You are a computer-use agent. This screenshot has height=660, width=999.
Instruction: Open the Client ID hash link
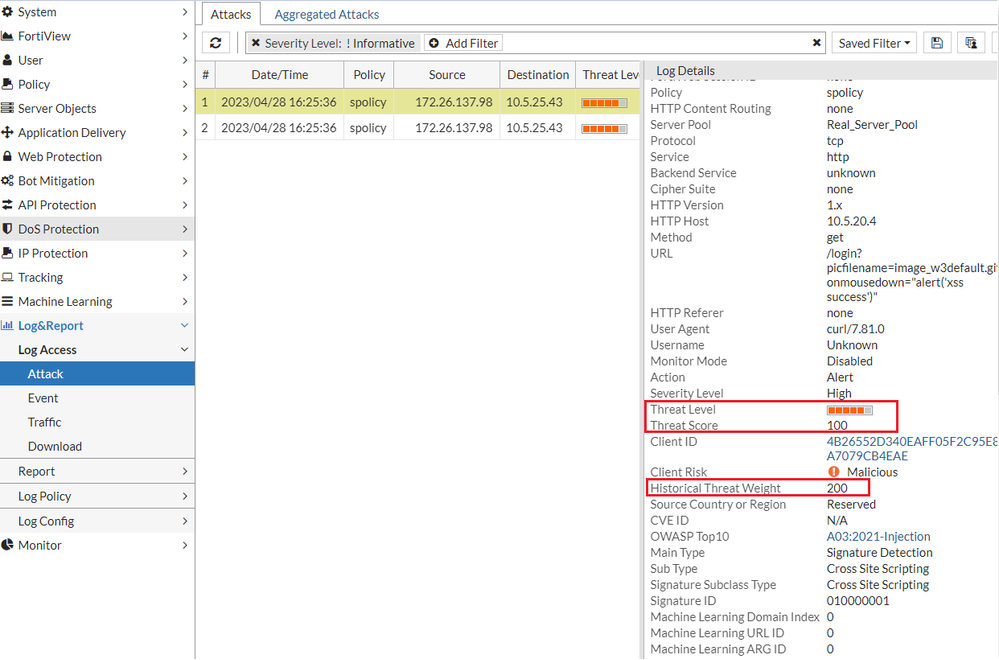pos(911,448)
